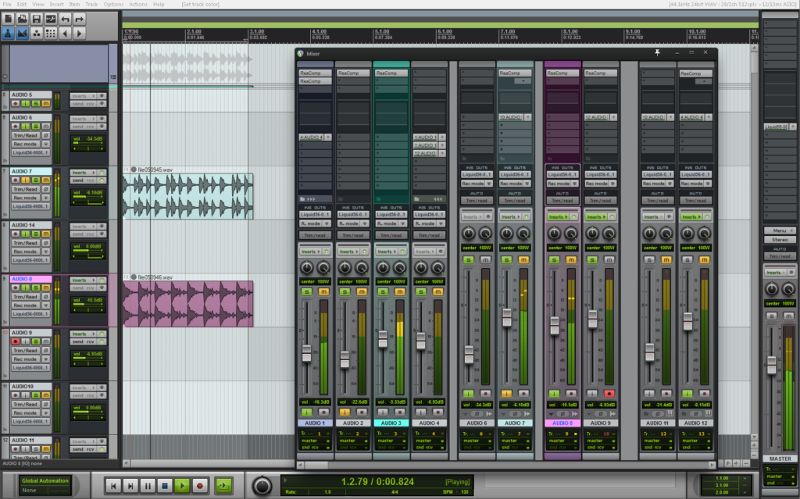Image resolution: width=800 pixels, height=499 pixels.
Task: Click ReaComp insert on AUDIO 3 strip
Action: 391,73
